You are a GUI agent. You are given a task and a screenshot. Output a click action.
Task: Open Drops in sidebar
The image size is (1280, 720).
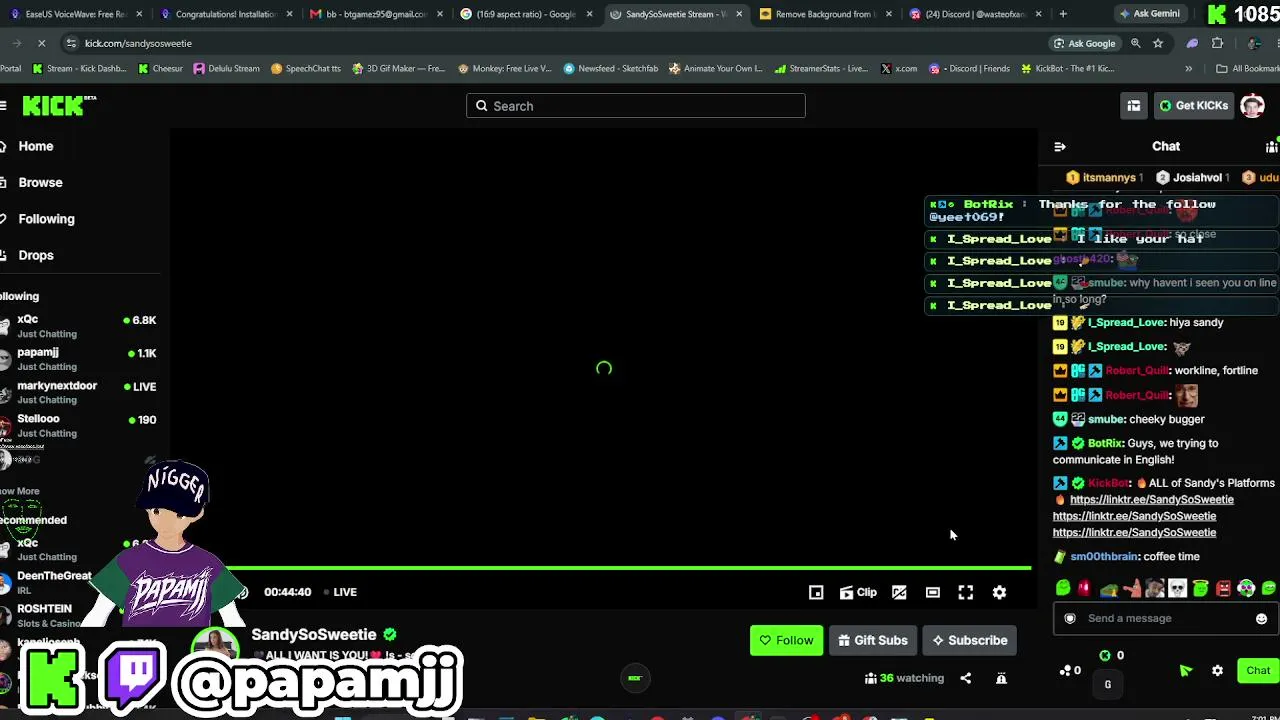click(x=36, y=255)
